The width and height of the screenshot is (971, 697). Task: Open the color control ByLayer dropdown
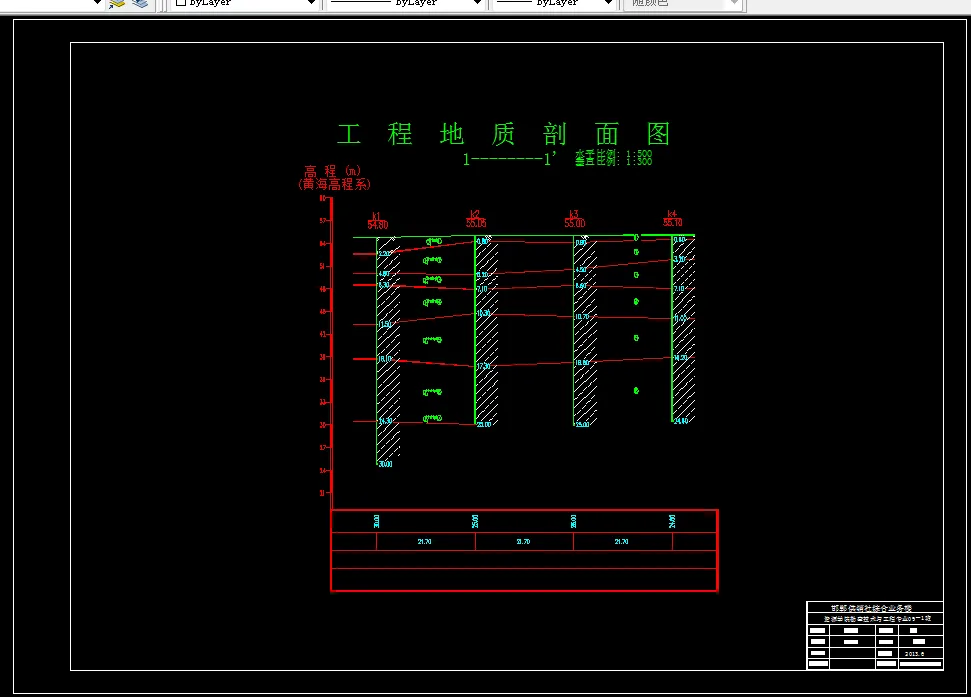pos(244,3)
